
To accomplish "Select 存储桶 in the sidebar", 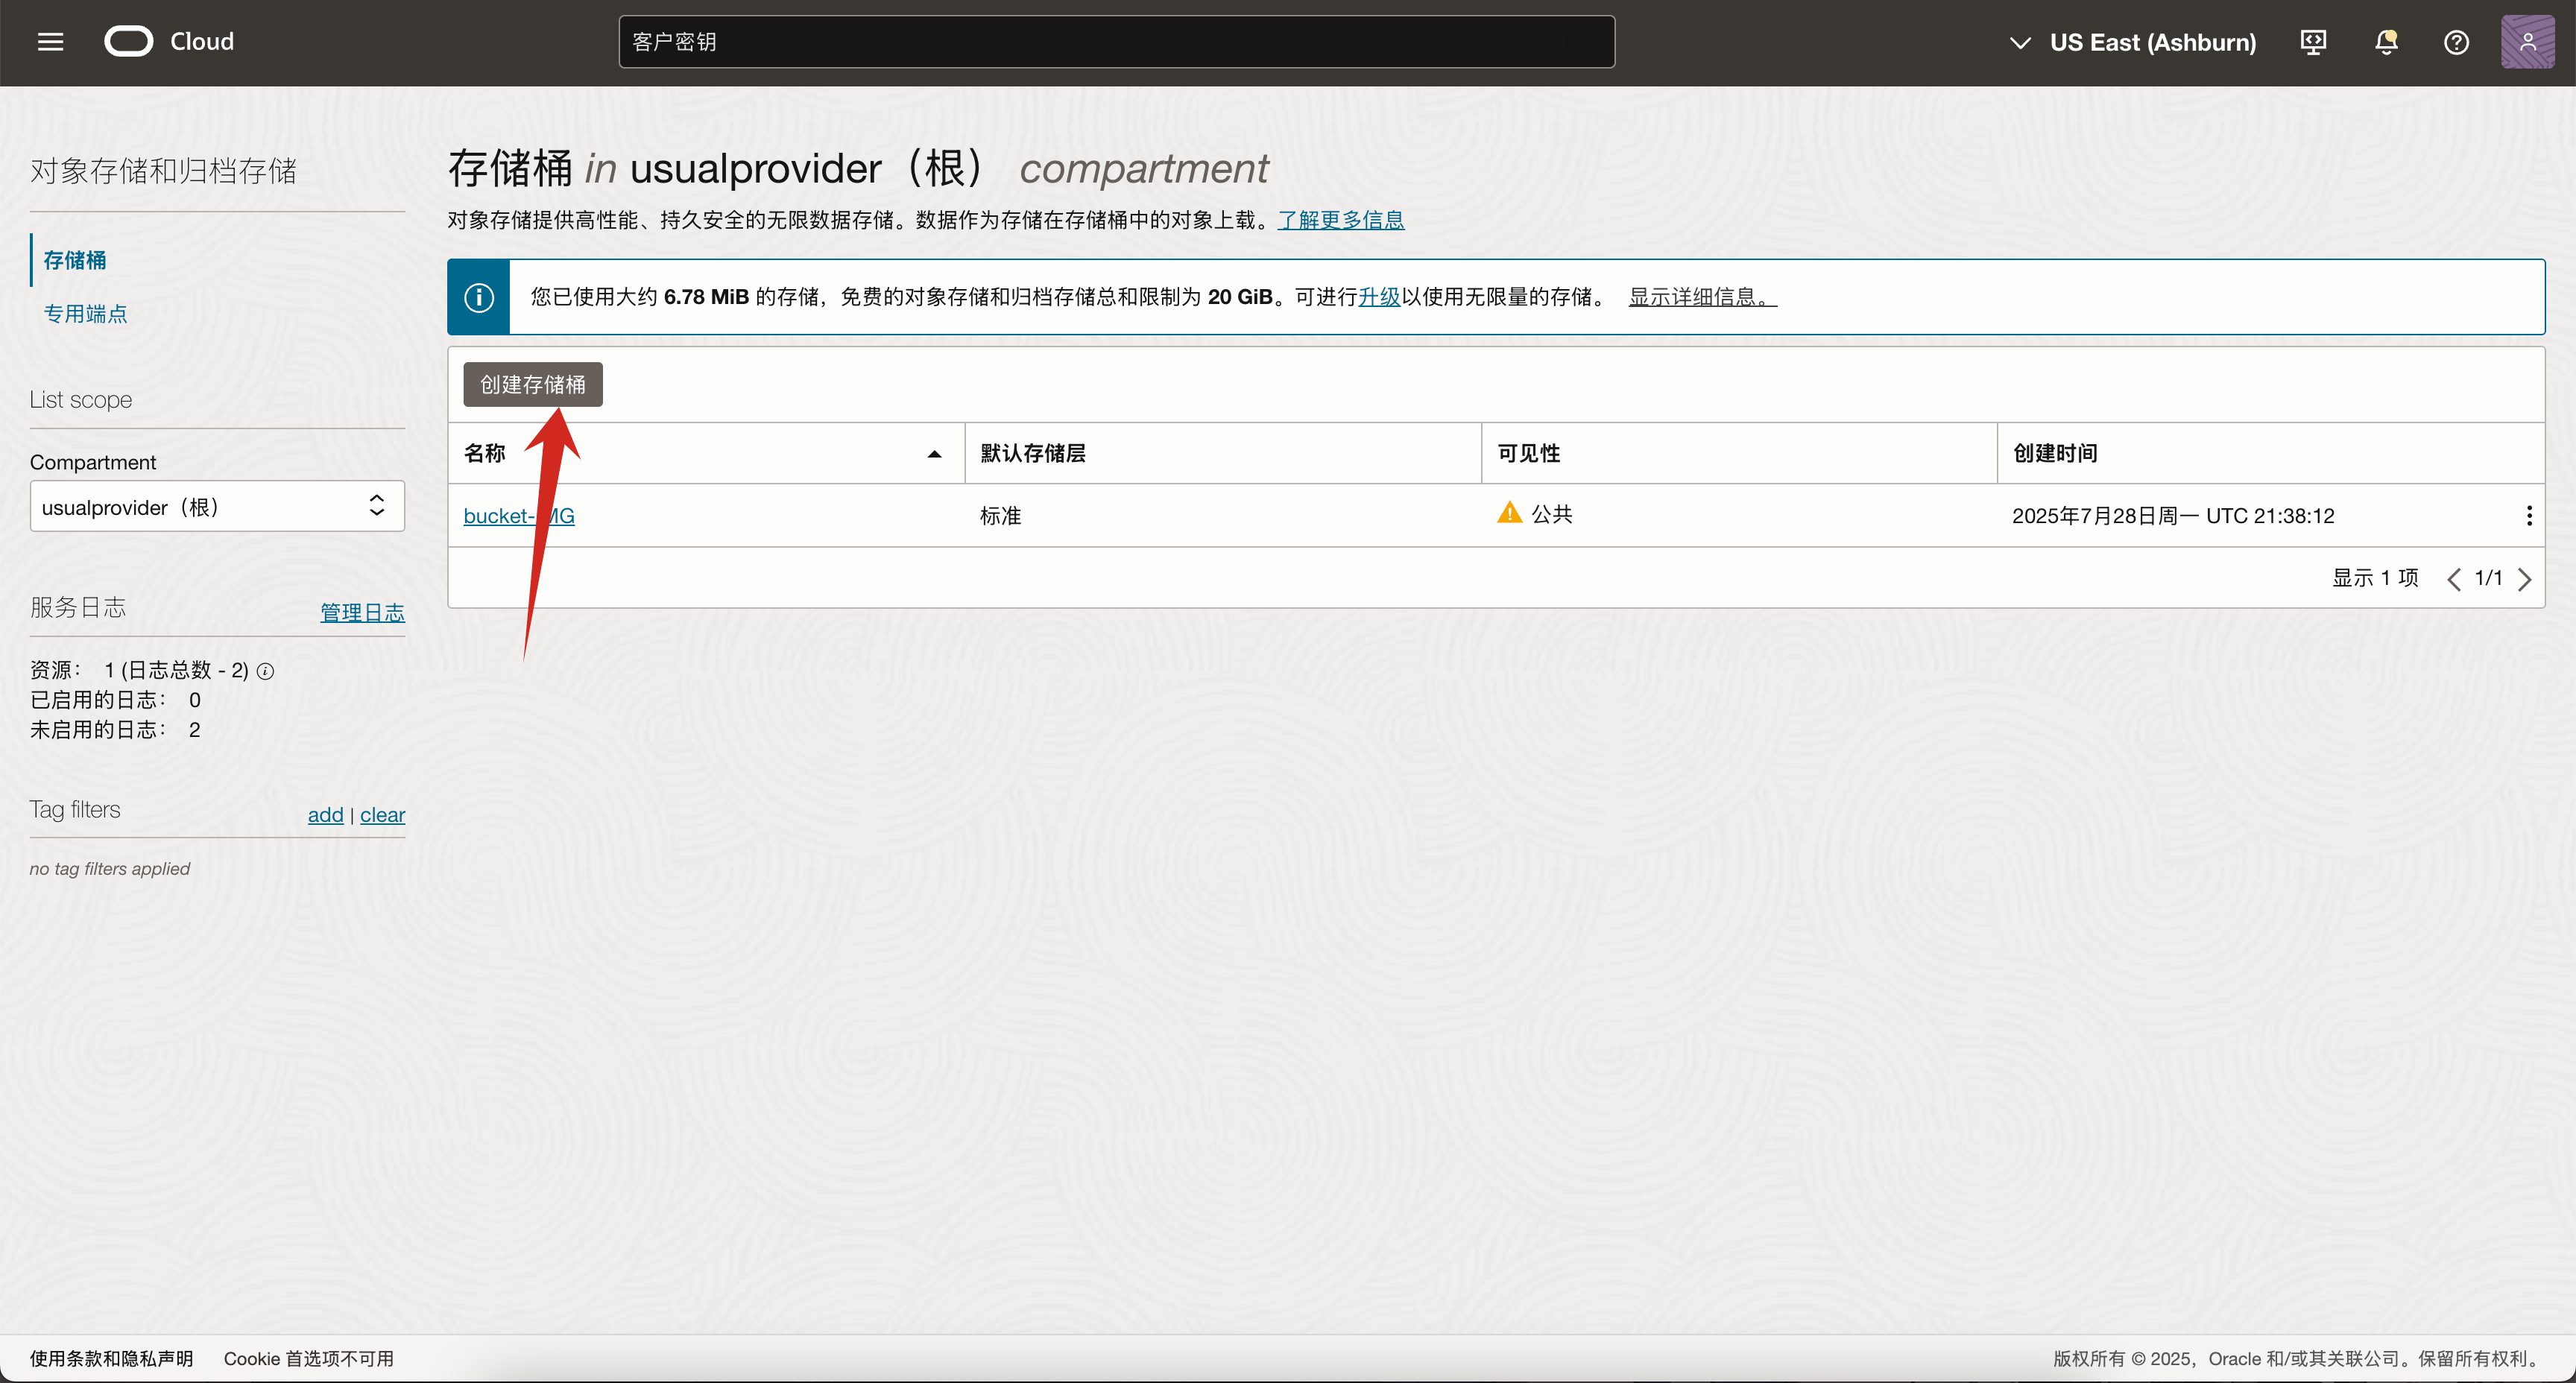I will [74, 259].
